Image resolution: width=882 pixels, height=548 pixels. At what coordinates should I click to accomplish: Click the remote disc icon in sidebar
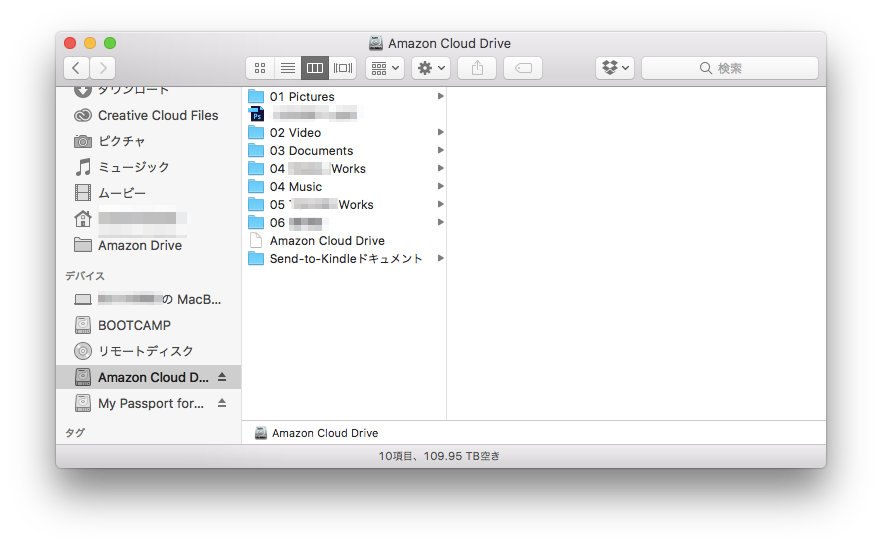[x=83, y=351]
